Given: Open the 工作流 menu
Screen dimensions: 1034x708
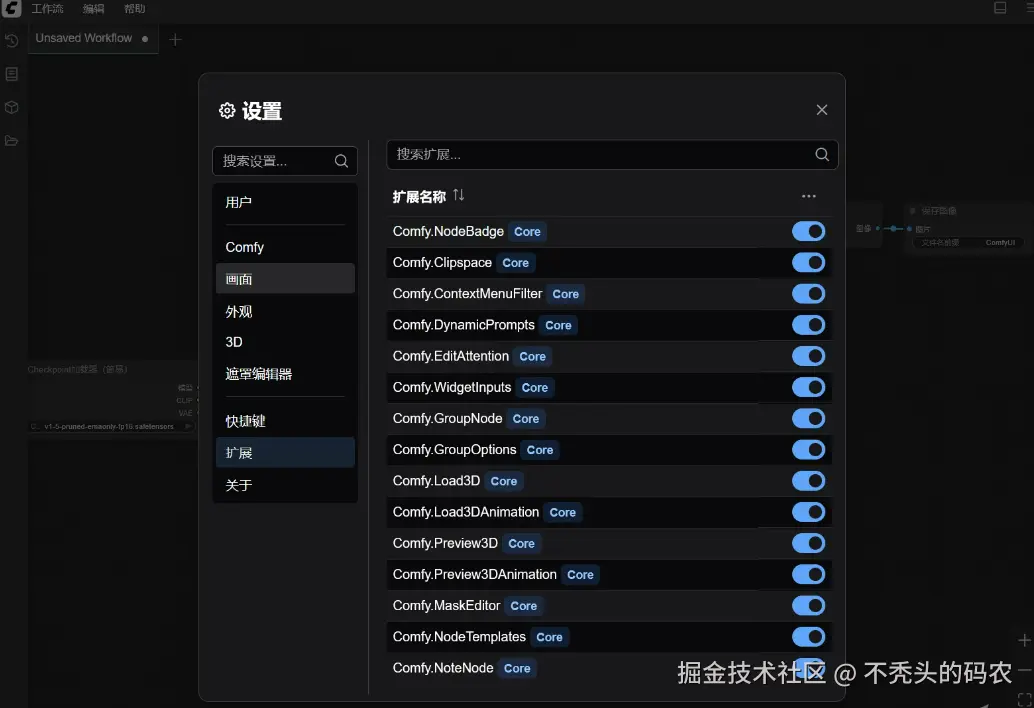Looking at the screenshot, I should [47, 9].
